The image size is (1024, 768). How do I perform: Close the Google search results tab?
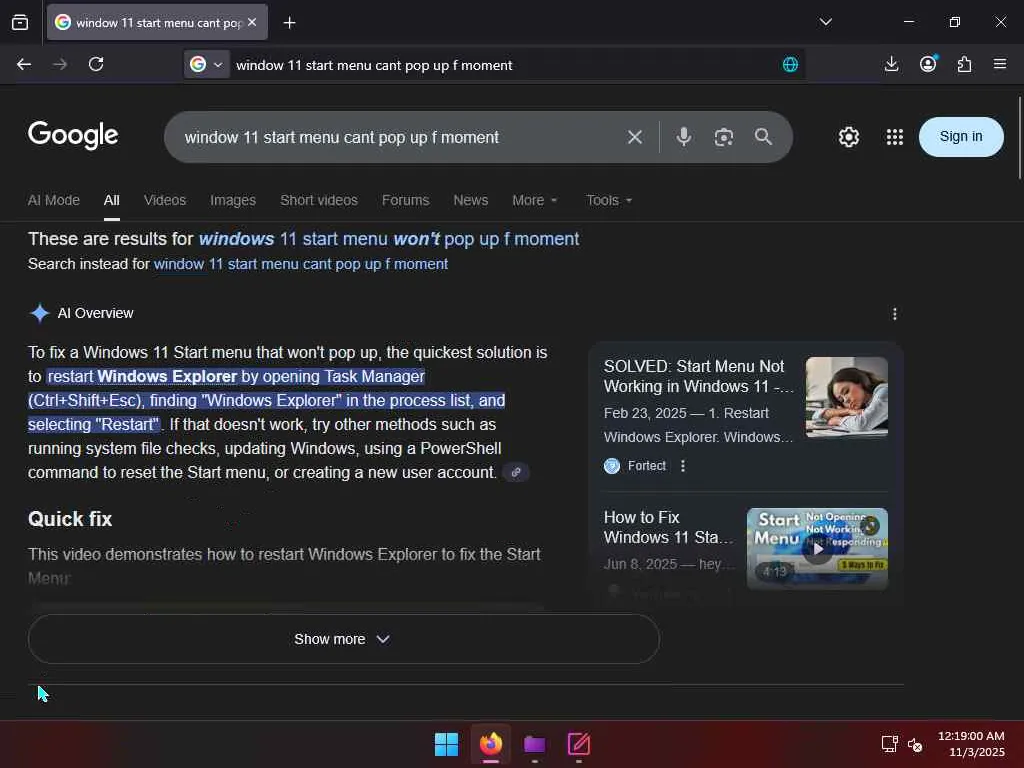252,22
